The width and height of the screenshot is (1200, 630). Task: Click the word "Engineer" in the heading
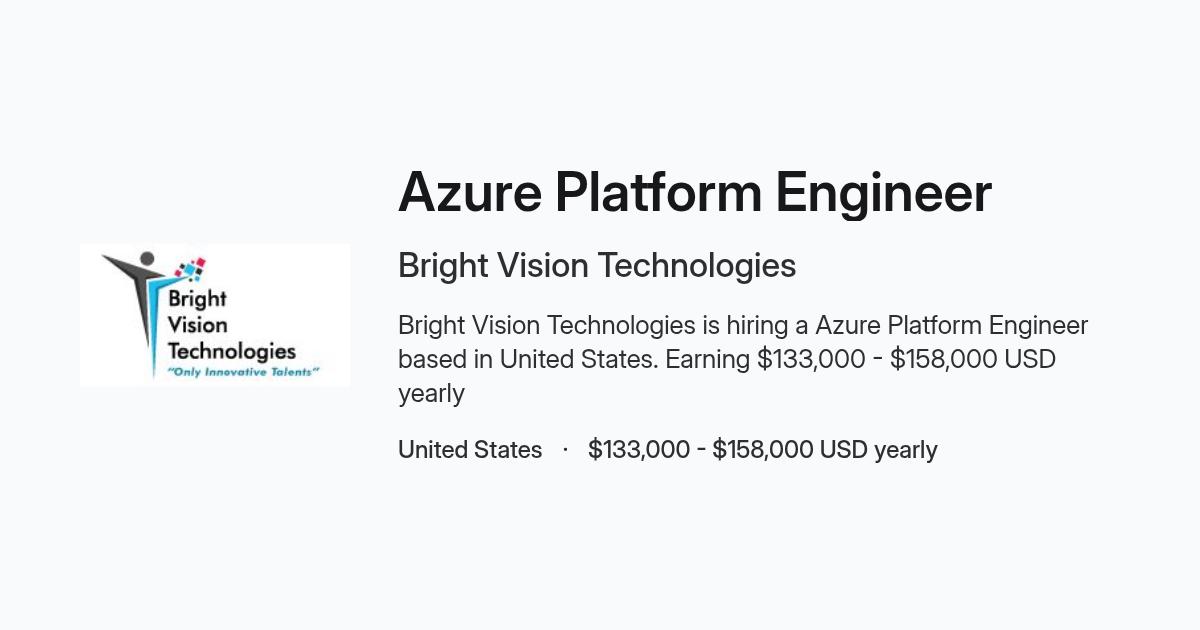(x=884, y=193)
